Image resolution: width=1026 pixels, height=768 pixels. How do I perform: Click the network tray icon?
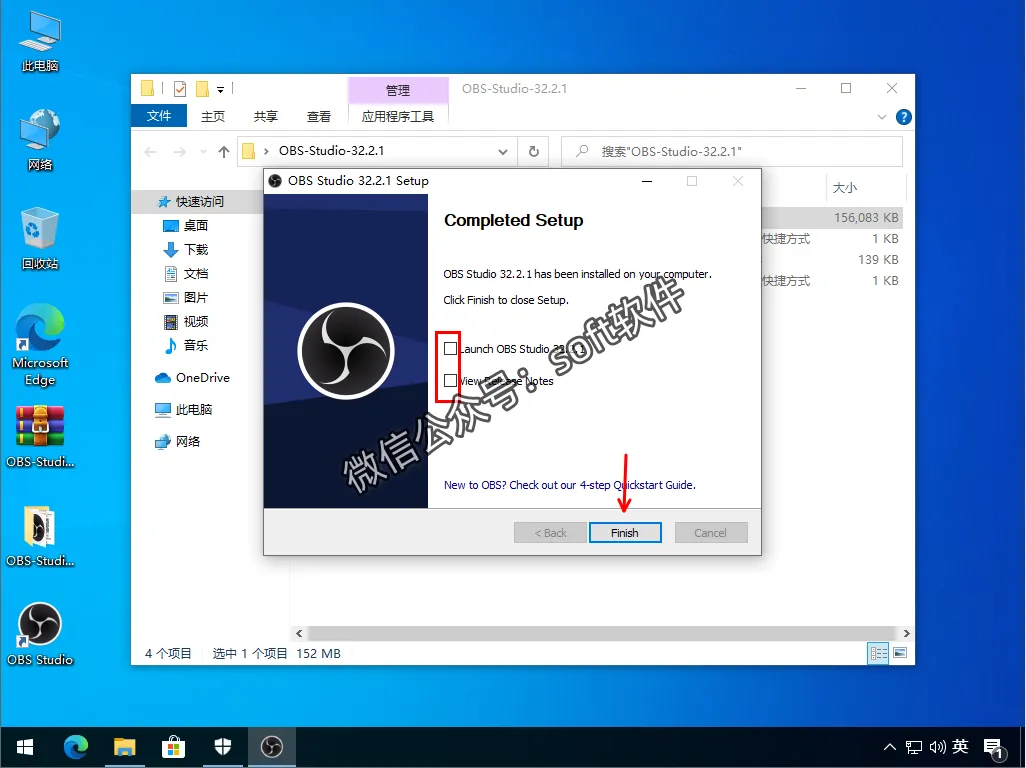tap(913, 747)
